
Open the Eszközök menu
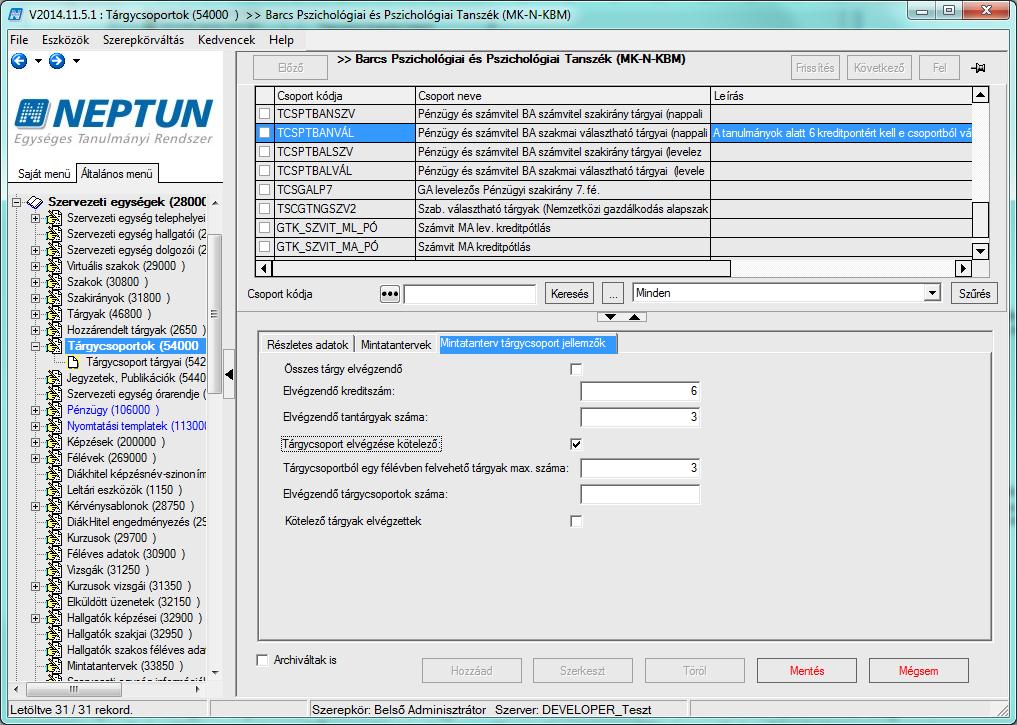click(66, 40)
